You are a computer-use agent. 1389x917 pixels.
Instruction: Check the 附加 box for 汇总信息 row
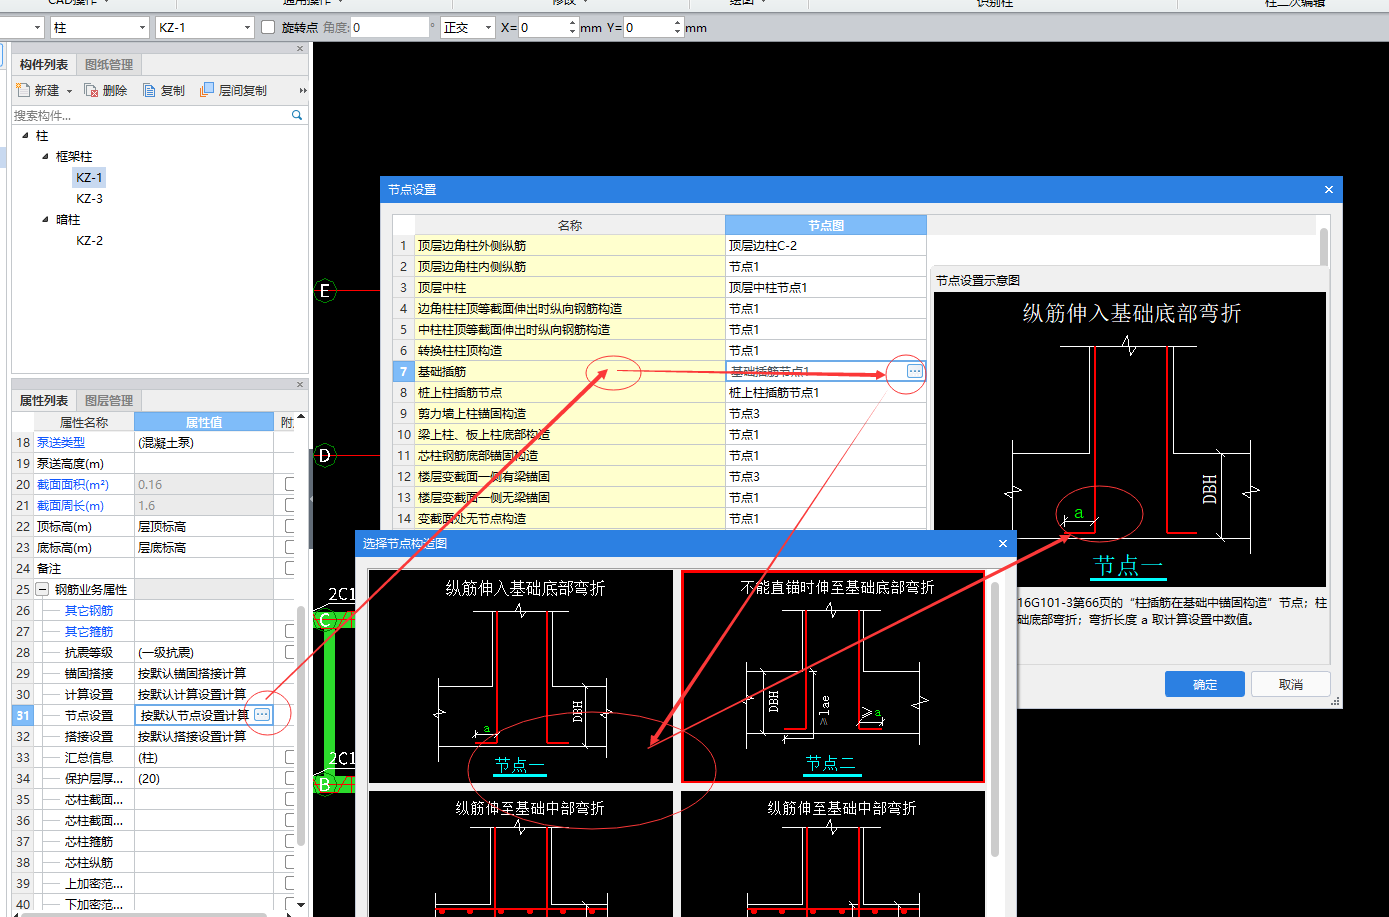[x=290, y=757]
